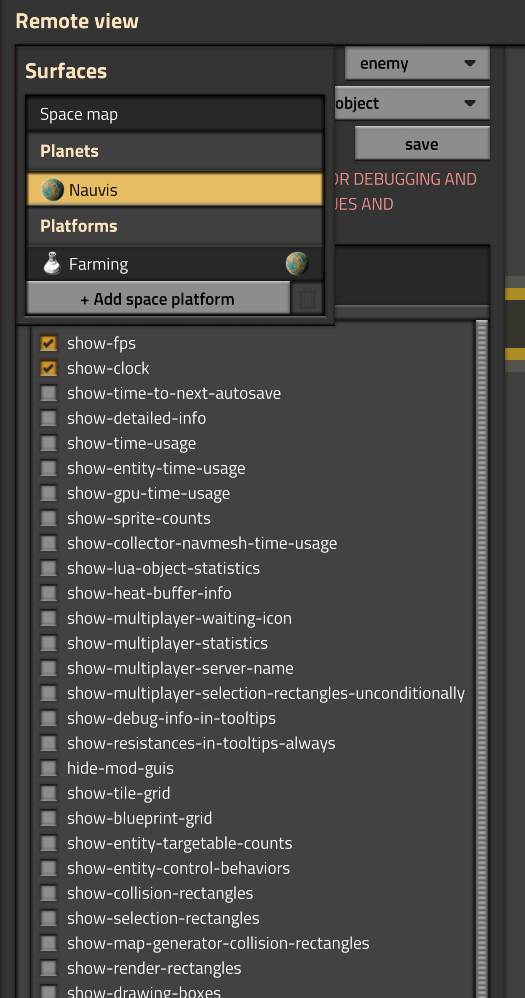
Task: Toggle show-multiplayer-server-name checkbox
Action: coord(48,668)
